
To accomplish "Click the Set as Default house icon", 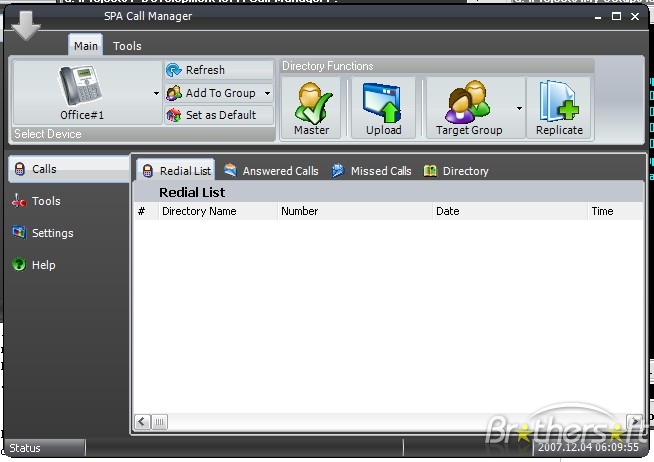I will click(174, 115).
